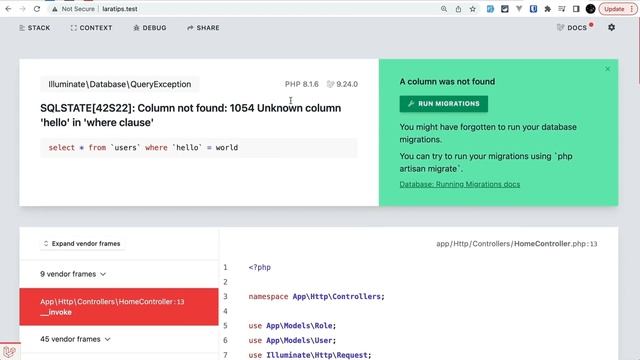Click the use App\Models\User code line
Screen dimensions: 640x360
click(x=292, y=340)
